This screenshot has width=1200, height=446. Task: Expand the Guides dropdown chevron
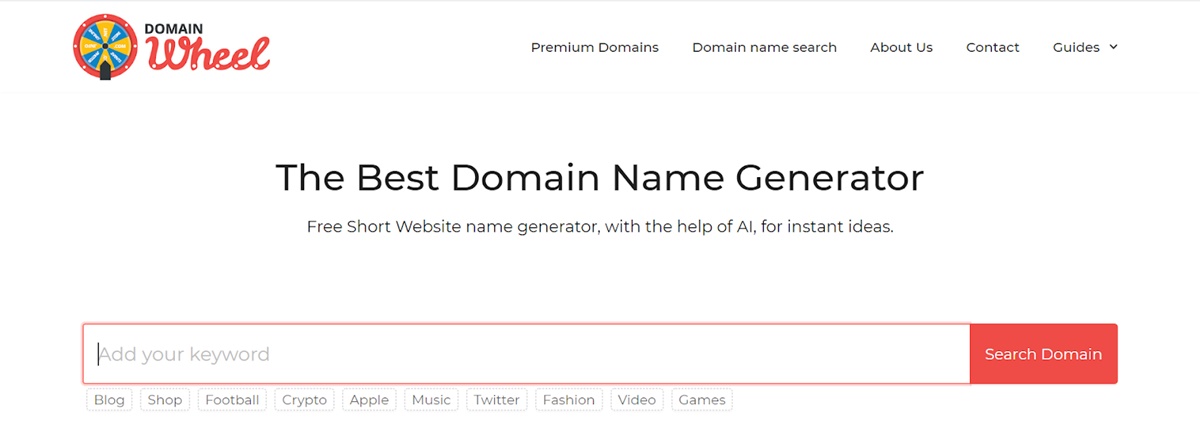pyautogui.click(x=1114, y=47)
